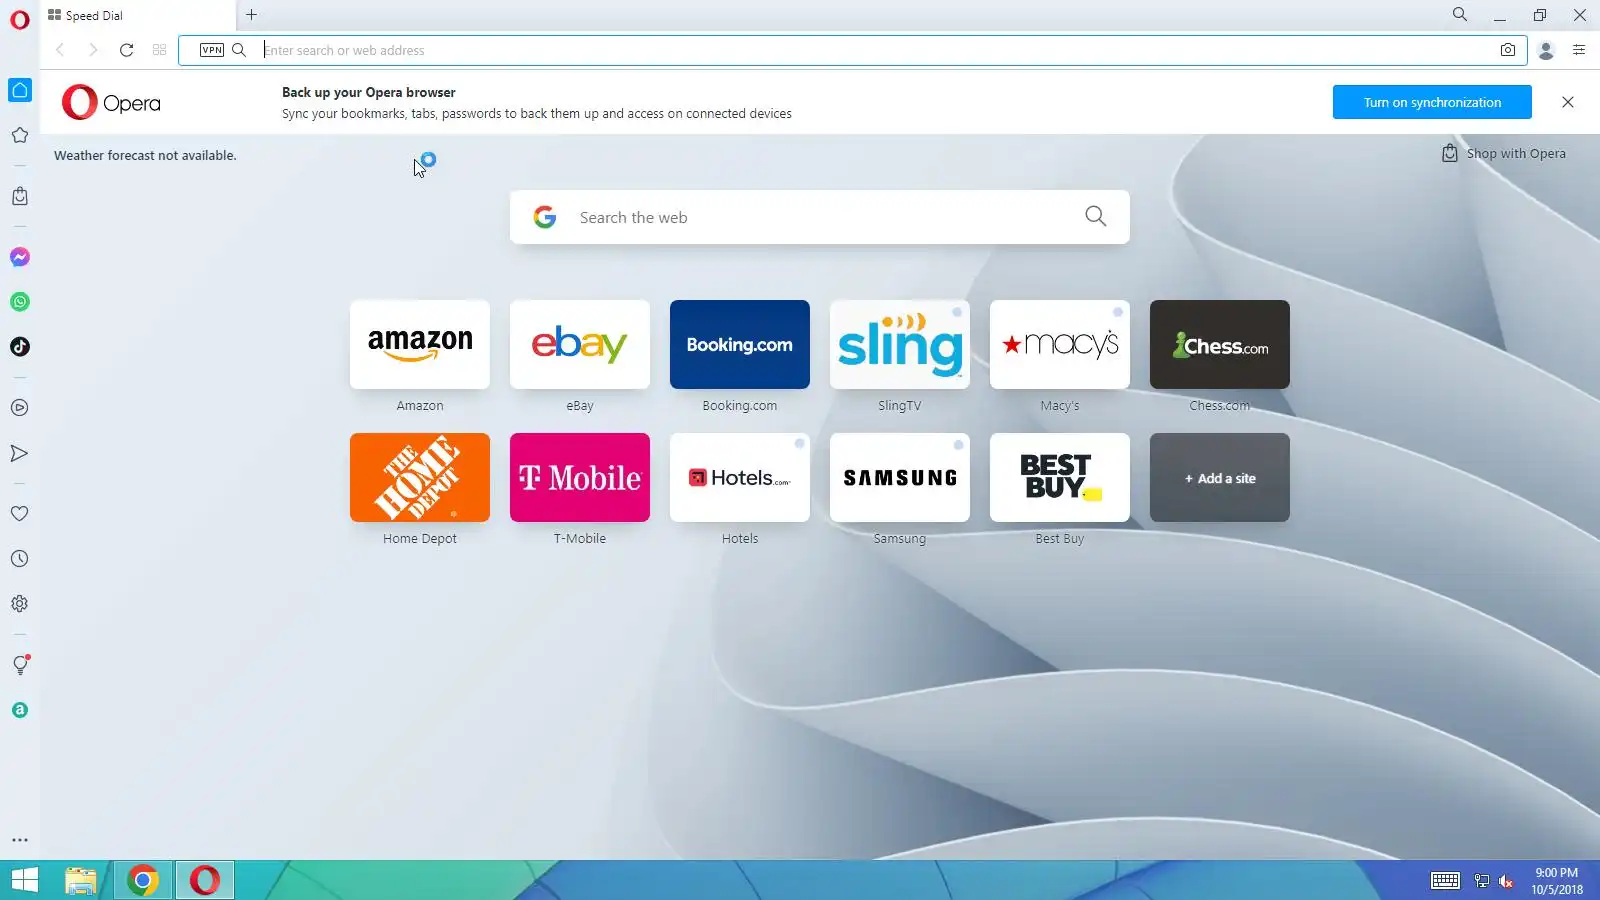Go to Speed Dial home sidebar icon
Screen dimensions: 1600x900
pyautogui.click(x=20, y=90)
